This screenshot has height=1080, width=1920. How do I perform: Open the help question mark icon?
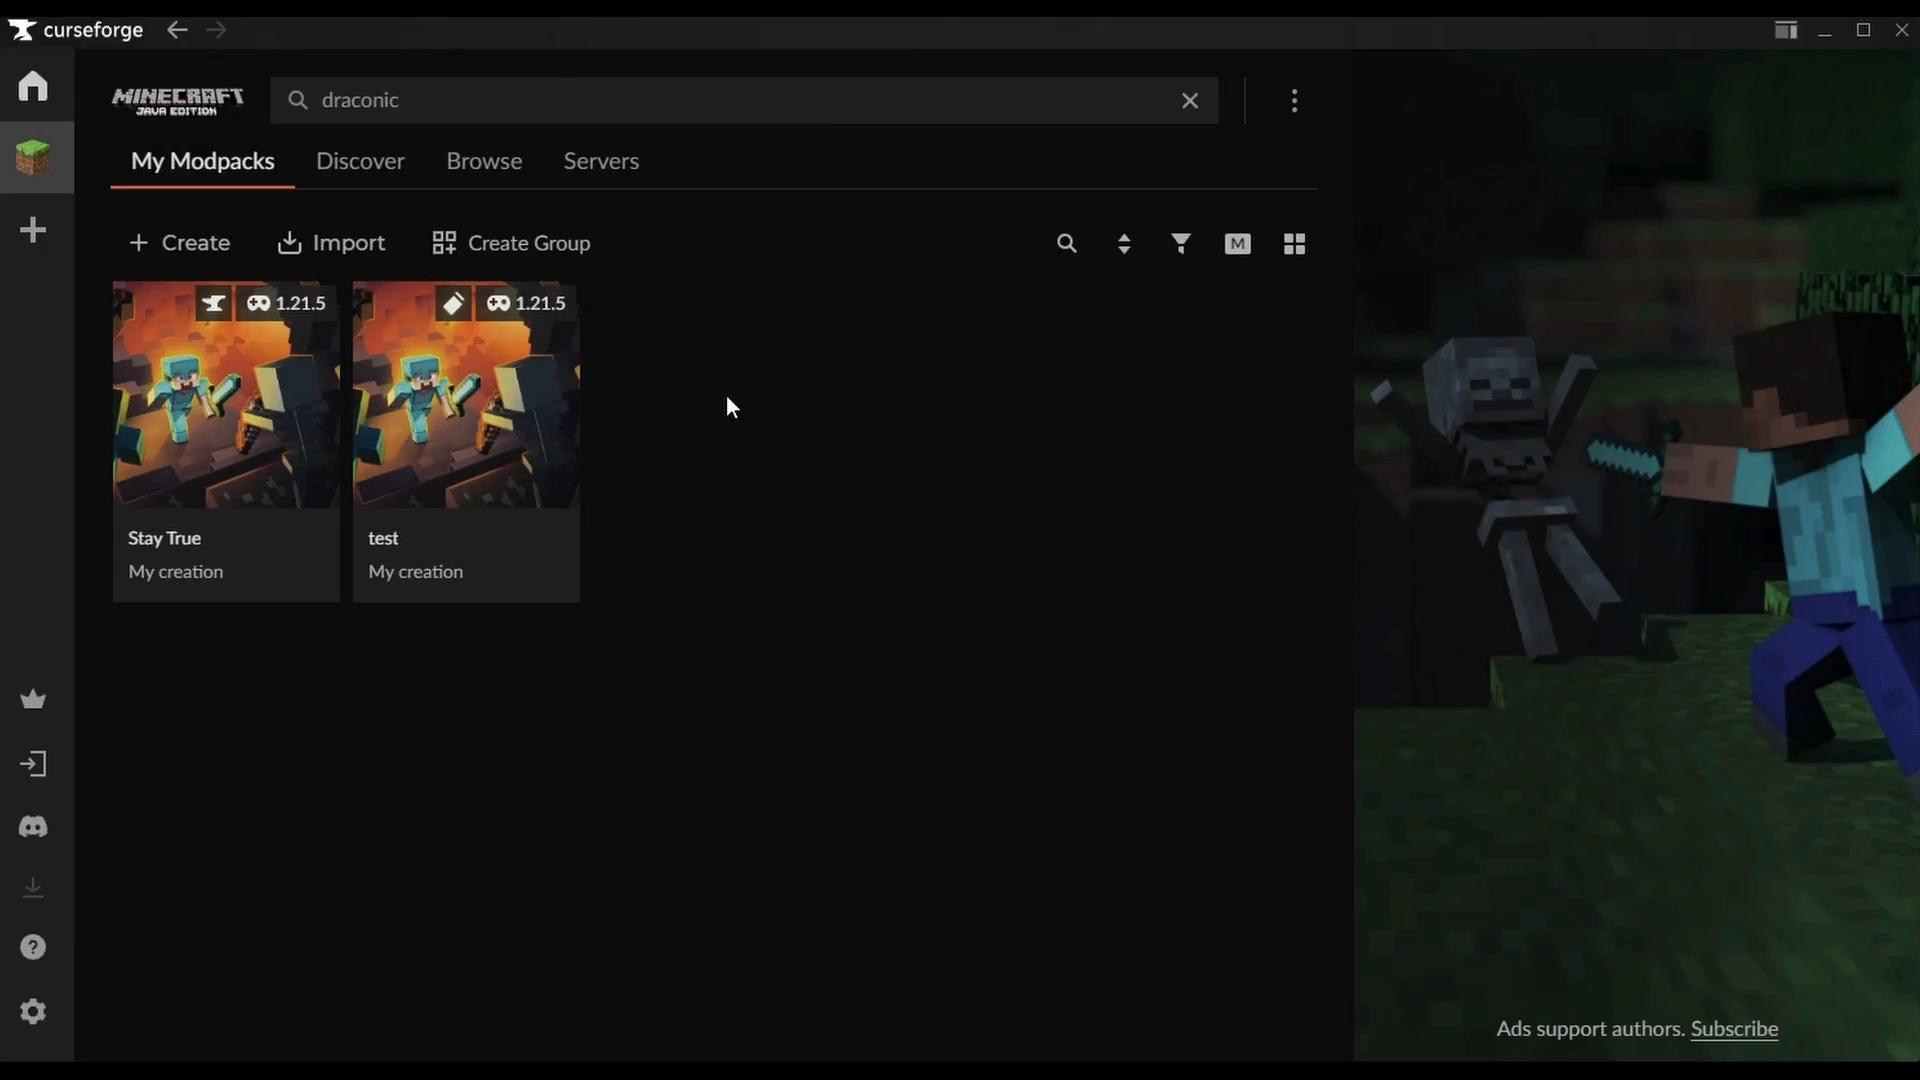click(33, 947)
